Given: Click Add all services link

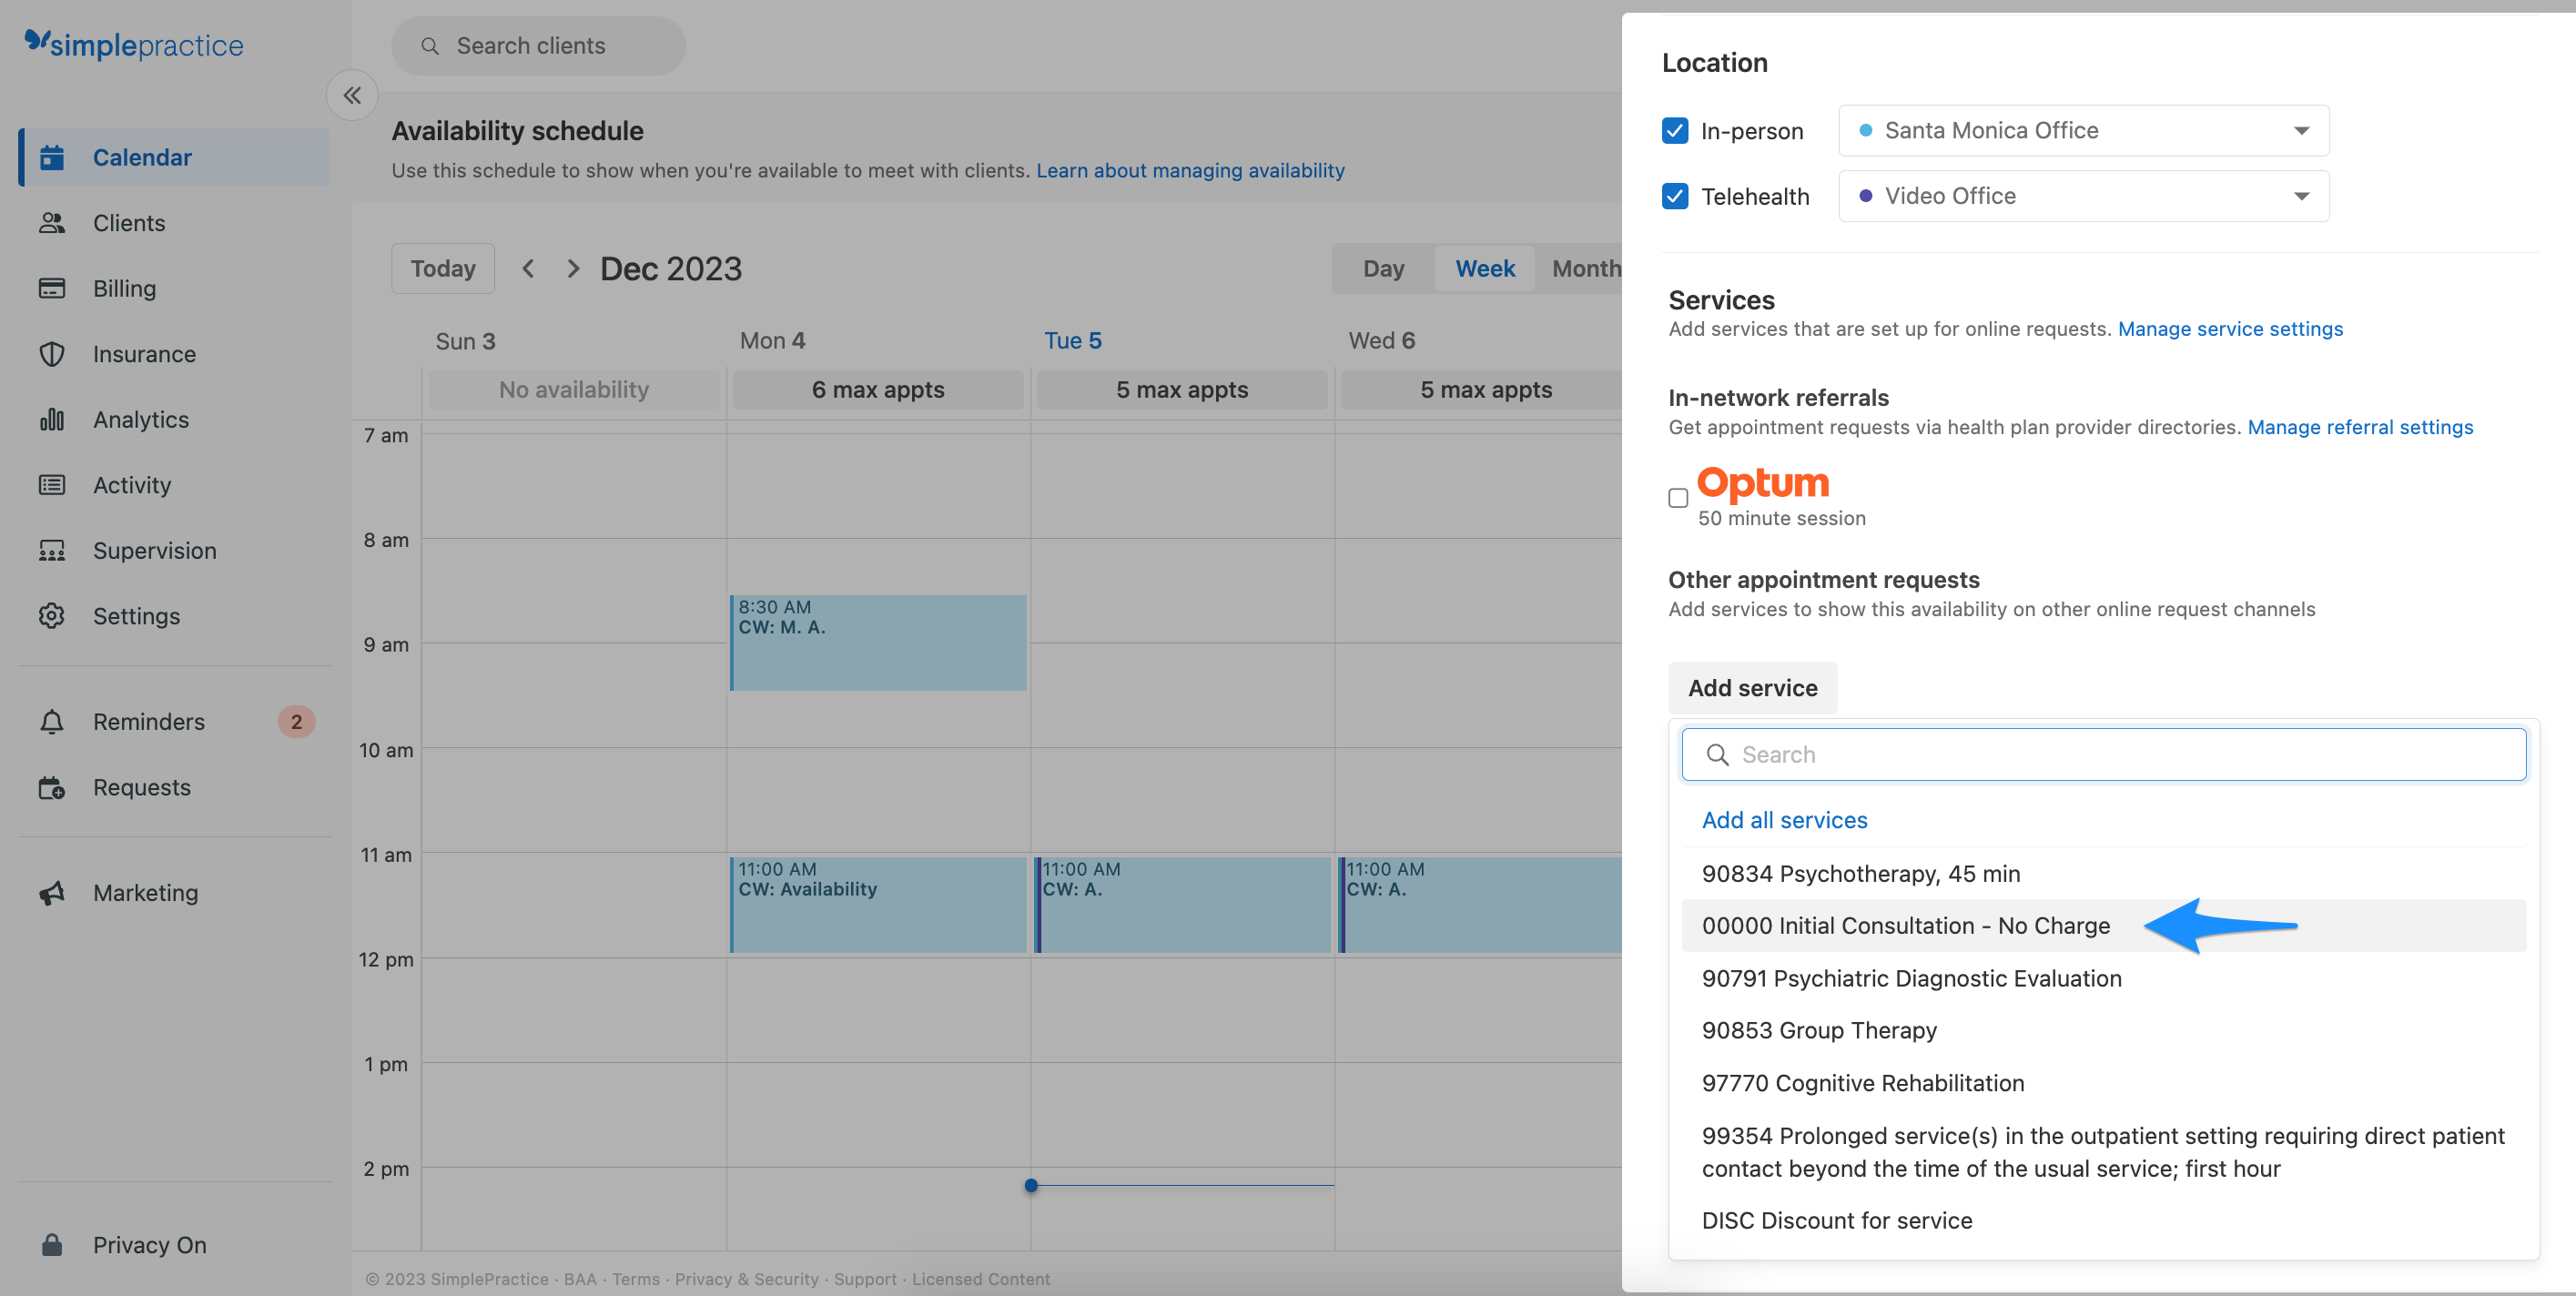Looking at the screenshot, I should tap(1785, 820).
